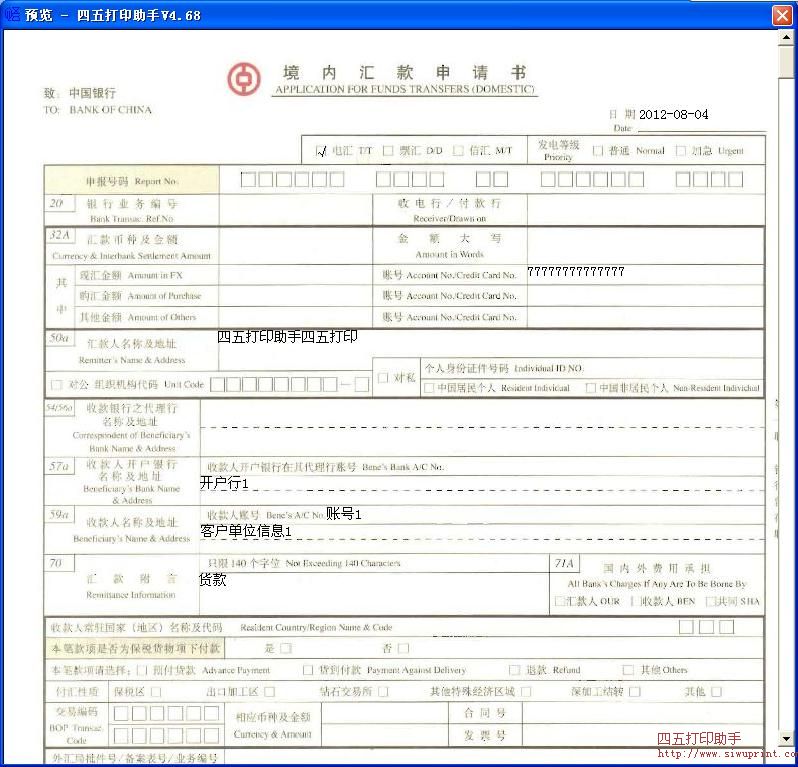Screen dimensions: 798x767
Task: Check the 加急 Urgent priority checkbox
Action: 680,151
